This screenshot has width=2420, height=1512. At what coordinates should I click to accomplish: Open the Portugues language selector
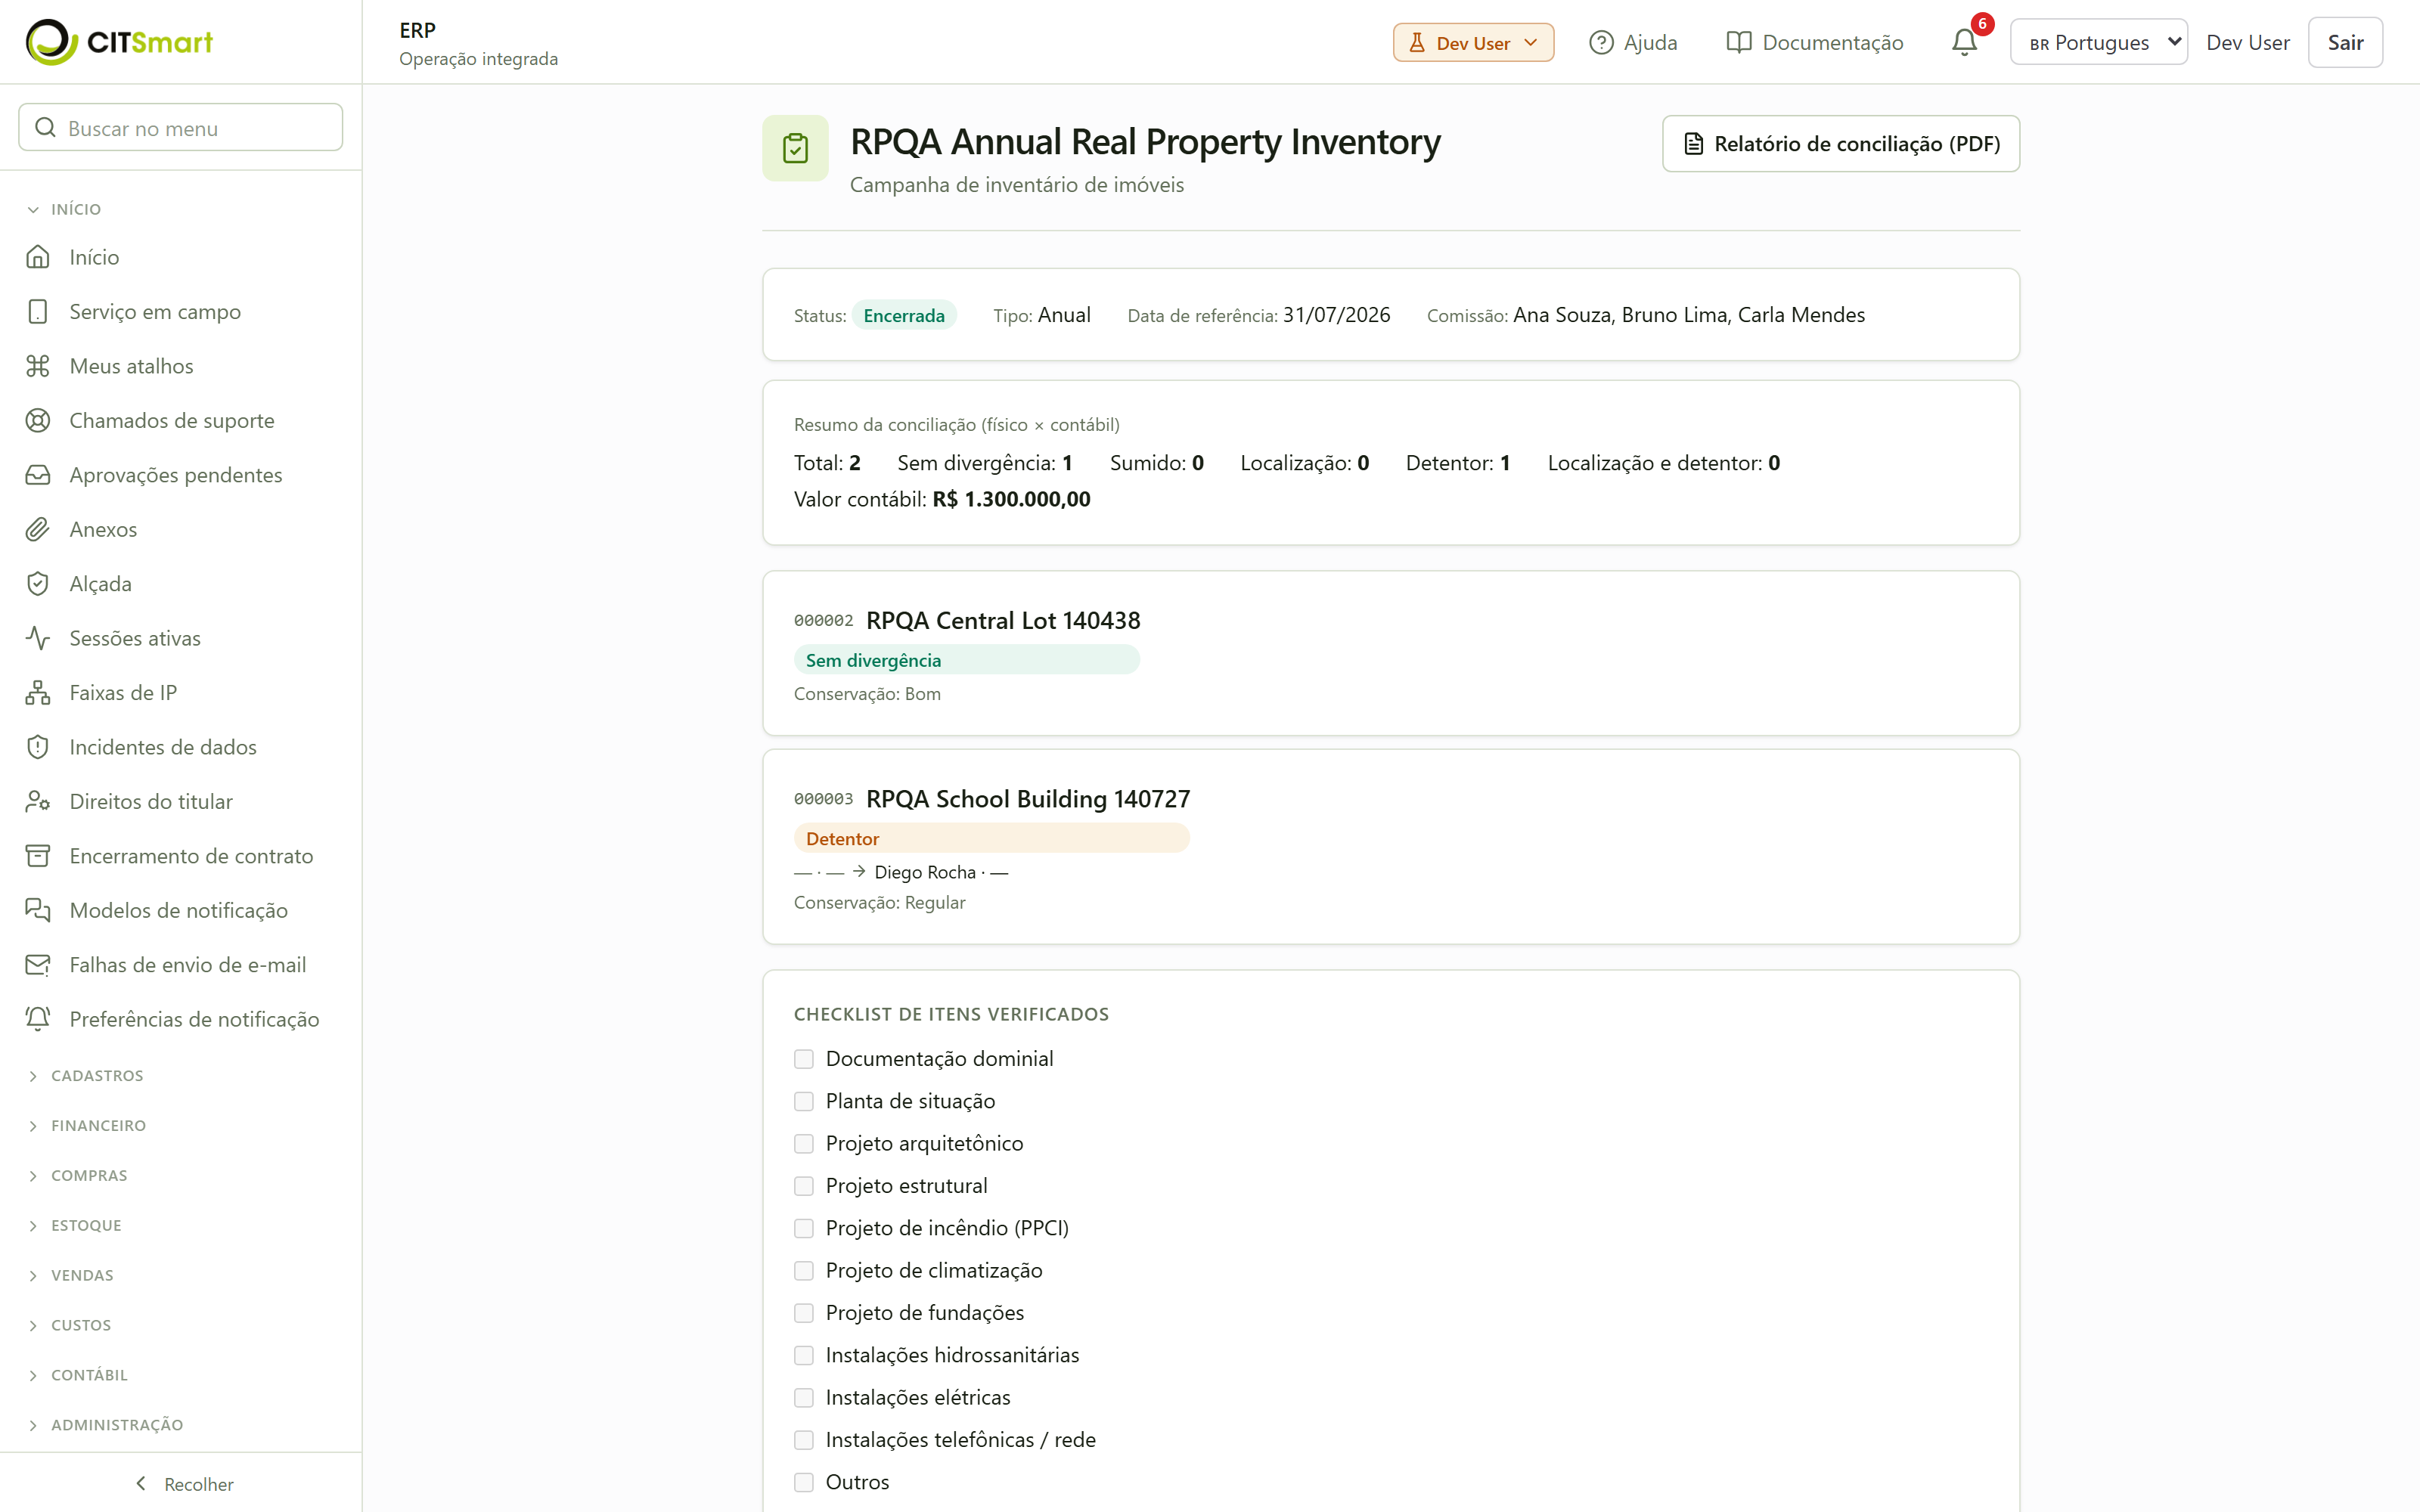click(x=2098, y=42)
